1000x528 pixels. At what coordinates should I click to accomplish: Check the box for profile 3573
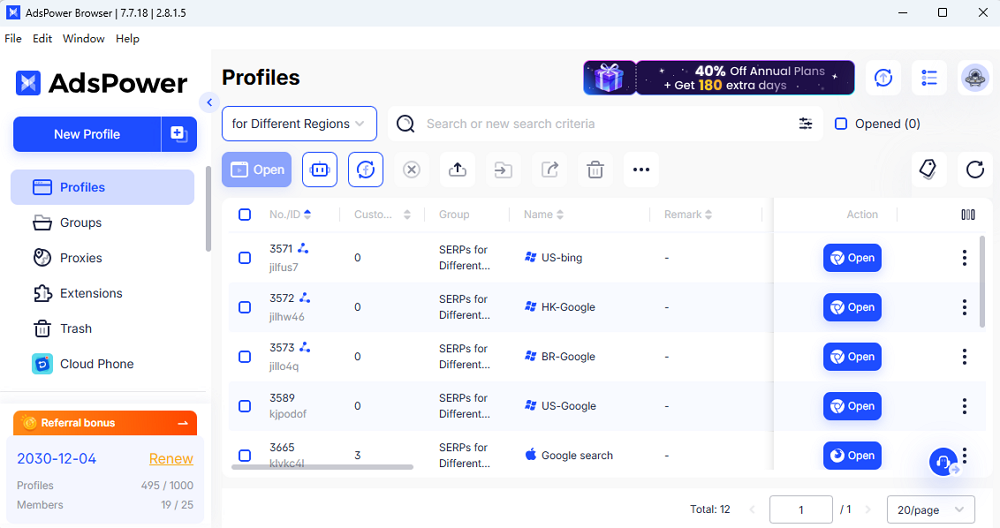245,356
